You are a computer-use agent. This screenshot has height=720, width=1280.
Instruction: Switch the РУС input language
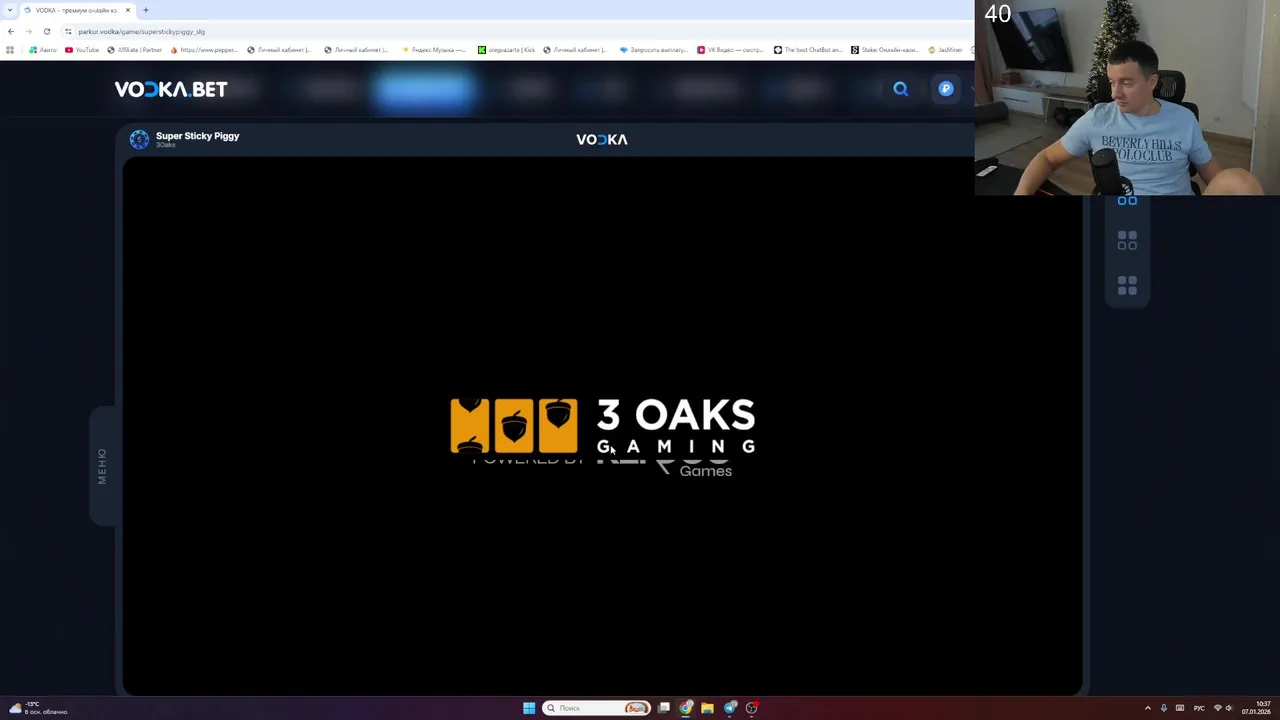(x=1199, y=708)
